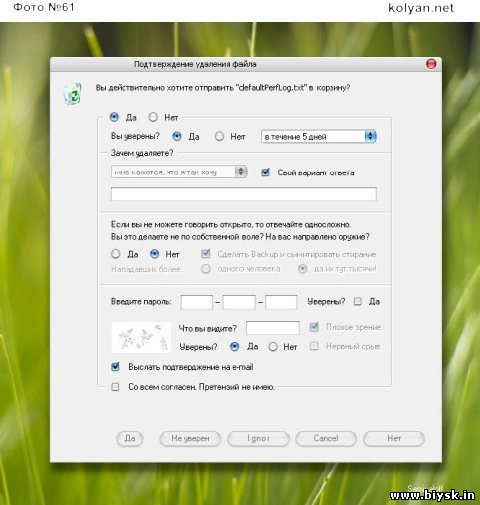480x505 pixels.
Task: Click first password input box
Action: click(197, 302)
